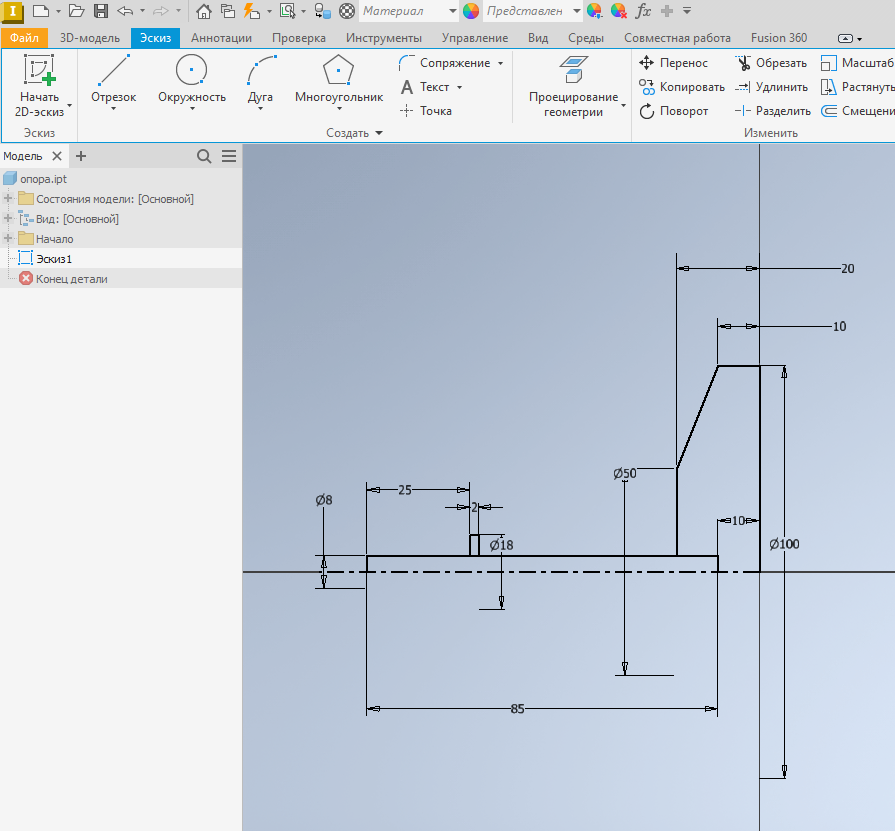The image size is (895, 831).
Task: Go to the Home view icon
Action: (x=204, y=11)
